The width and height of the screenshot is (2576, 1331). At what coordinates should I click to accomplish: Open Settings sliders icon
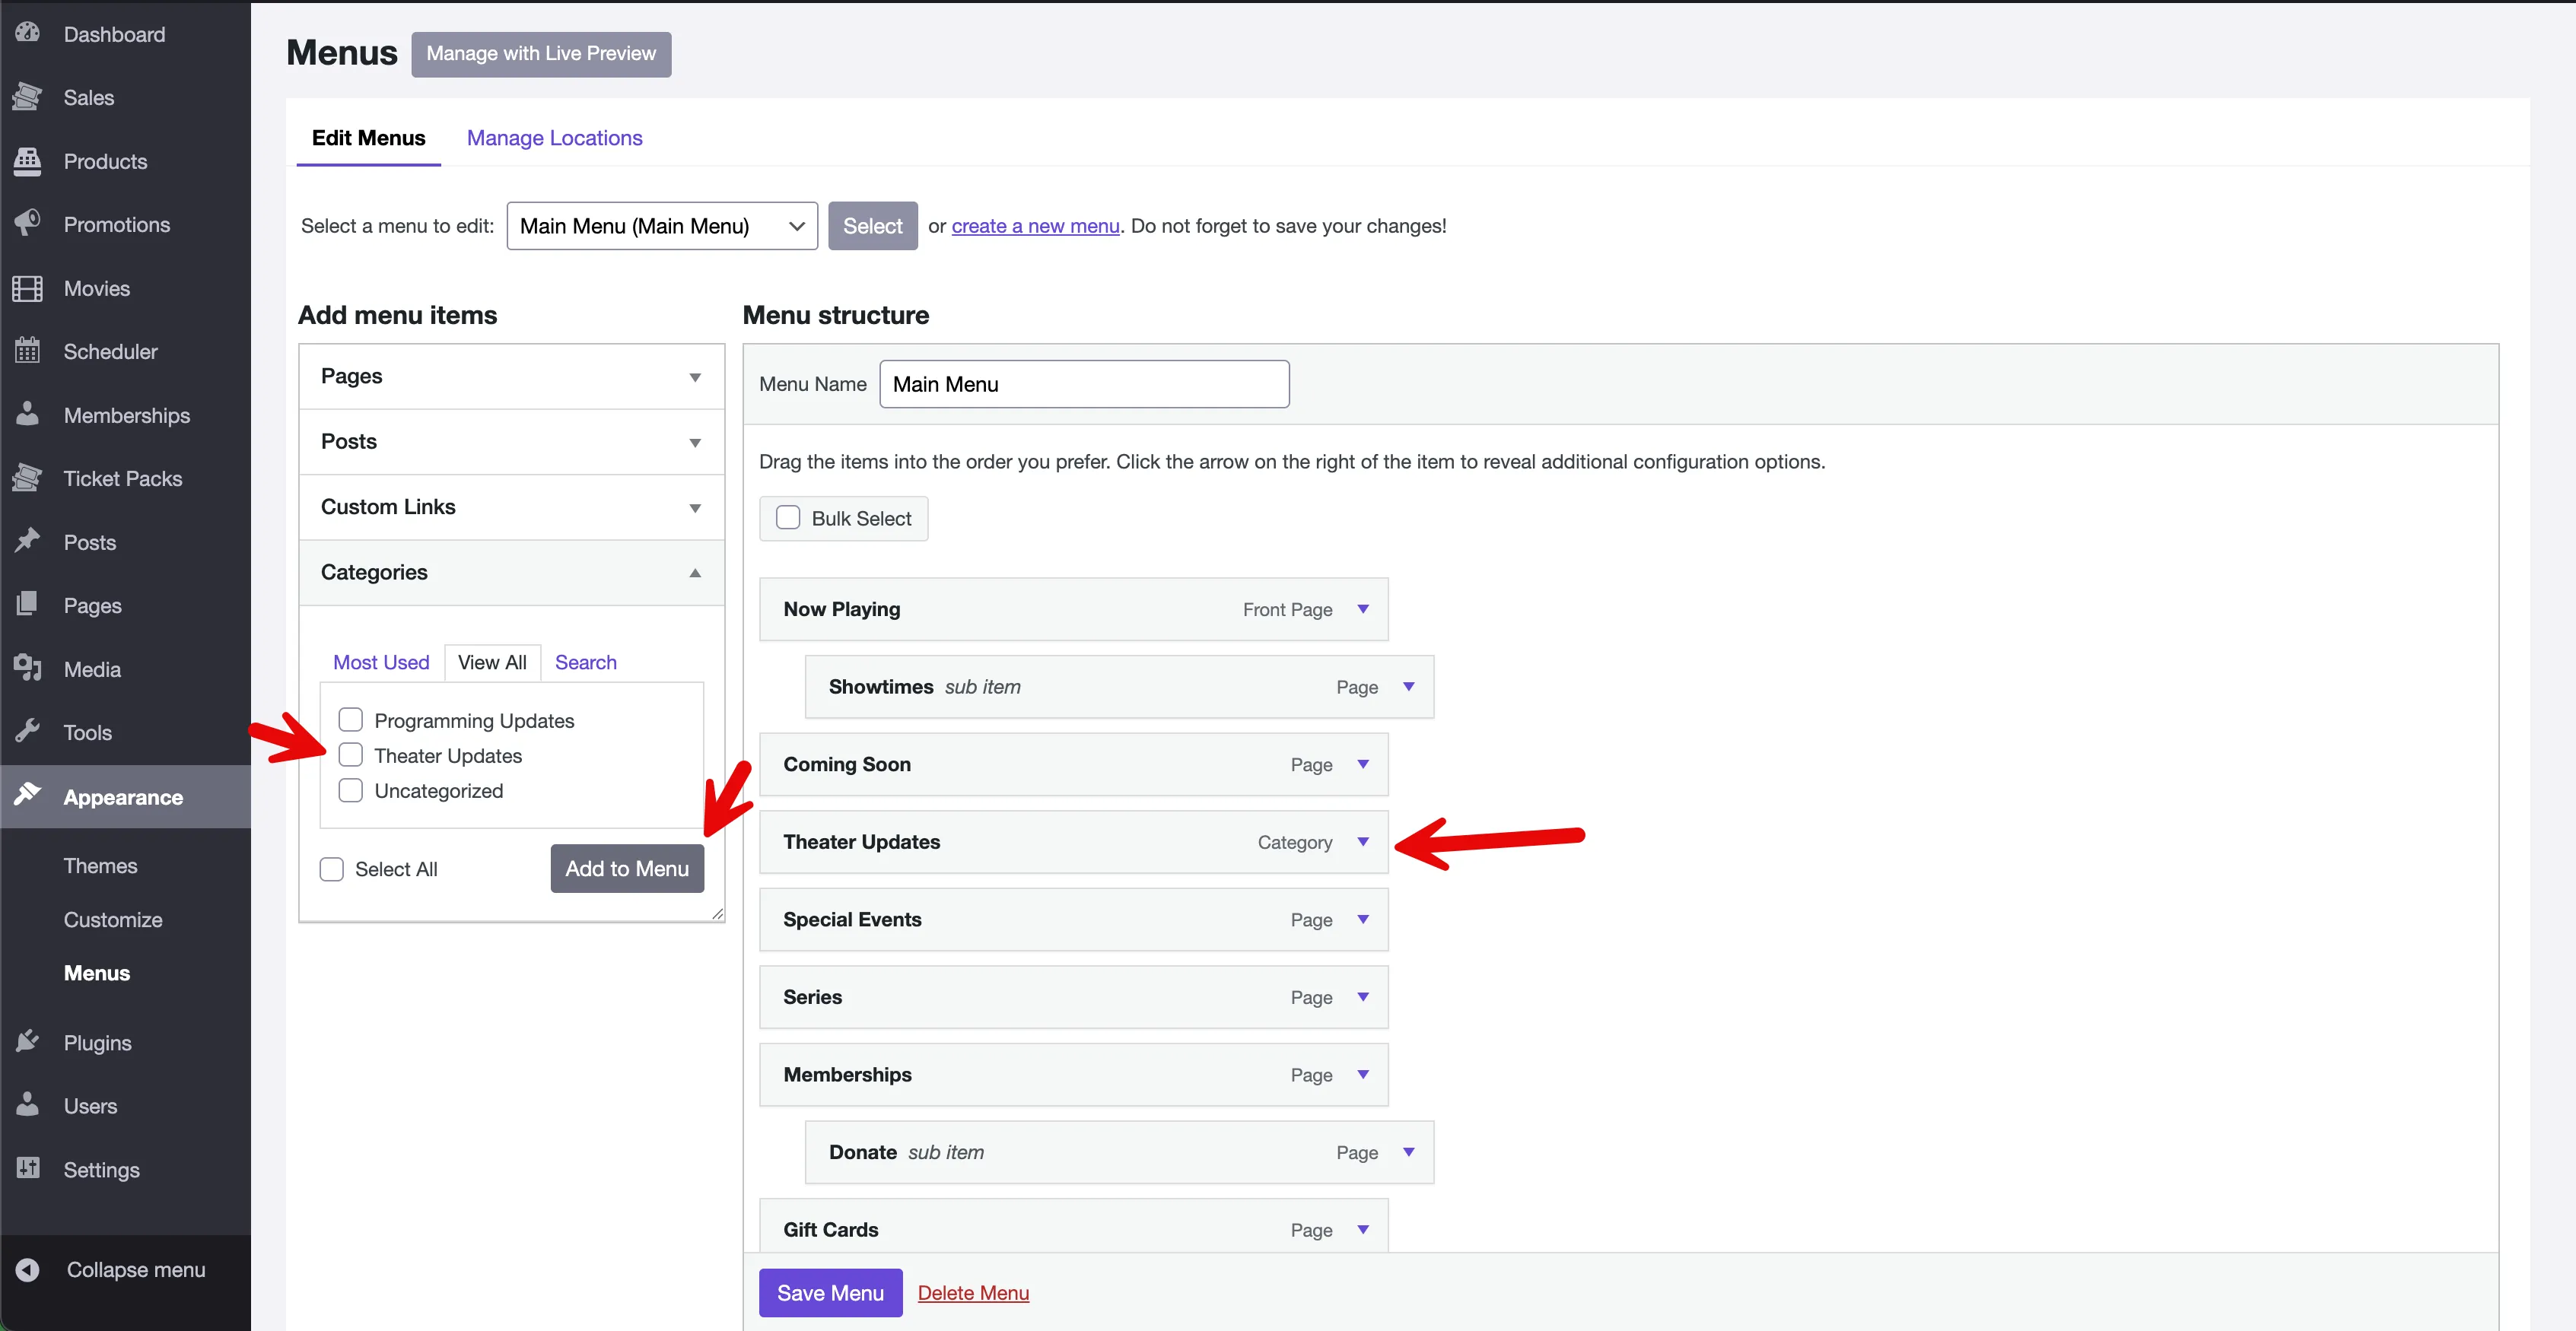click(28, 1168)
